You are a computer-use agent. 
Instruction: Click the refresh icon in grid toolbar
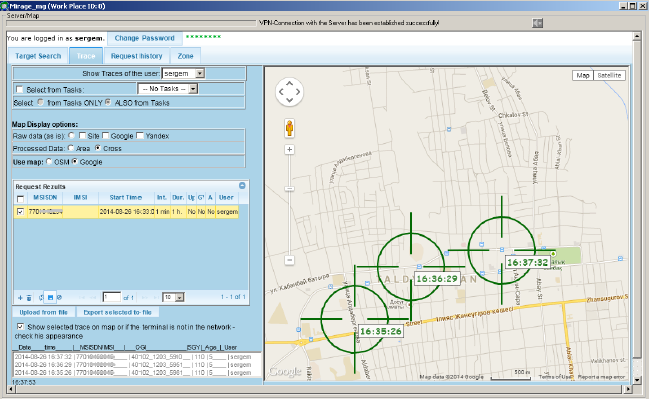click(41, 298)
